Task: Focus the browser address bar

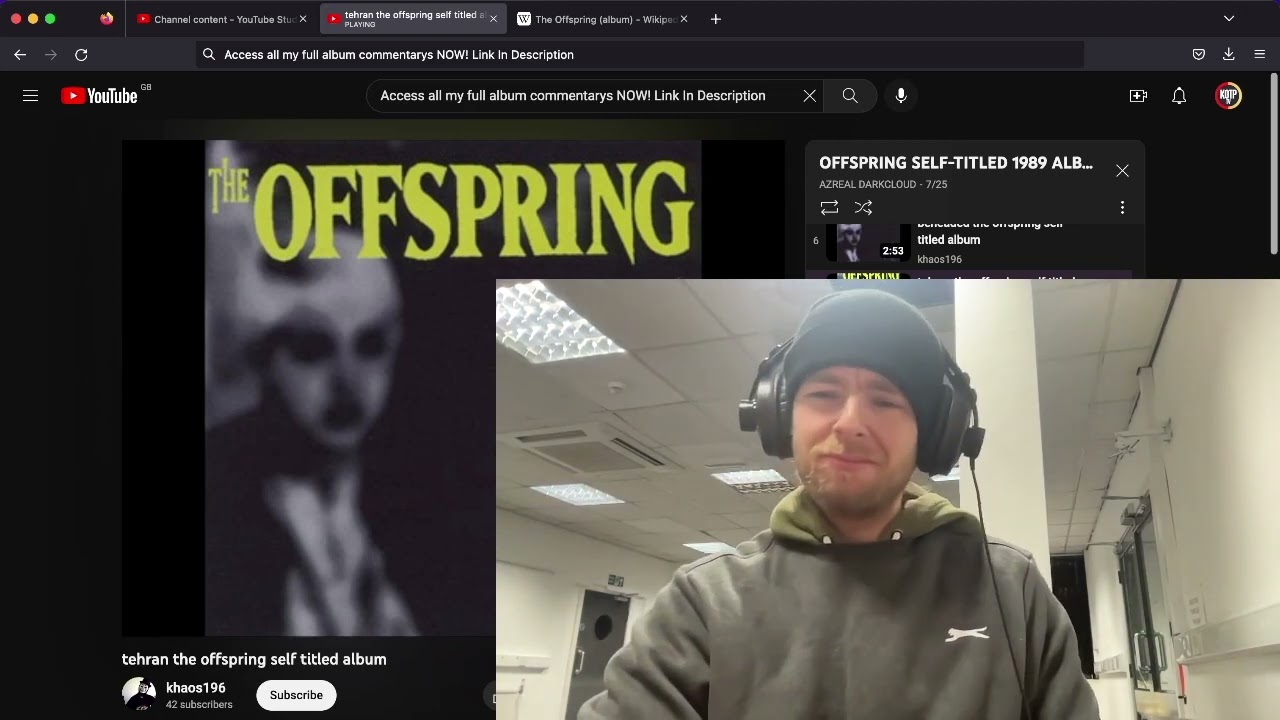Action: pos(640,55)
